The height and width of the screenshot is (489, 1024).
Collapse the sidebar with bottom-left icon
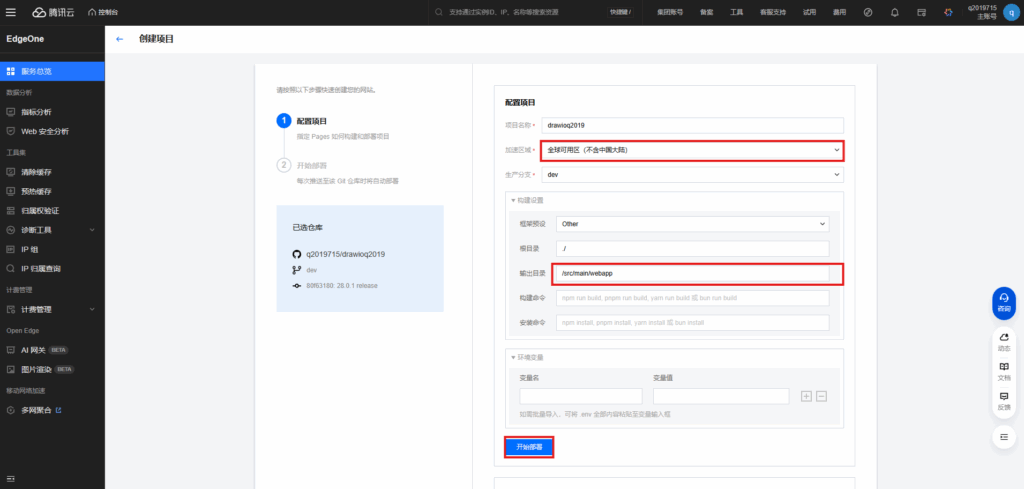[11, 478]
